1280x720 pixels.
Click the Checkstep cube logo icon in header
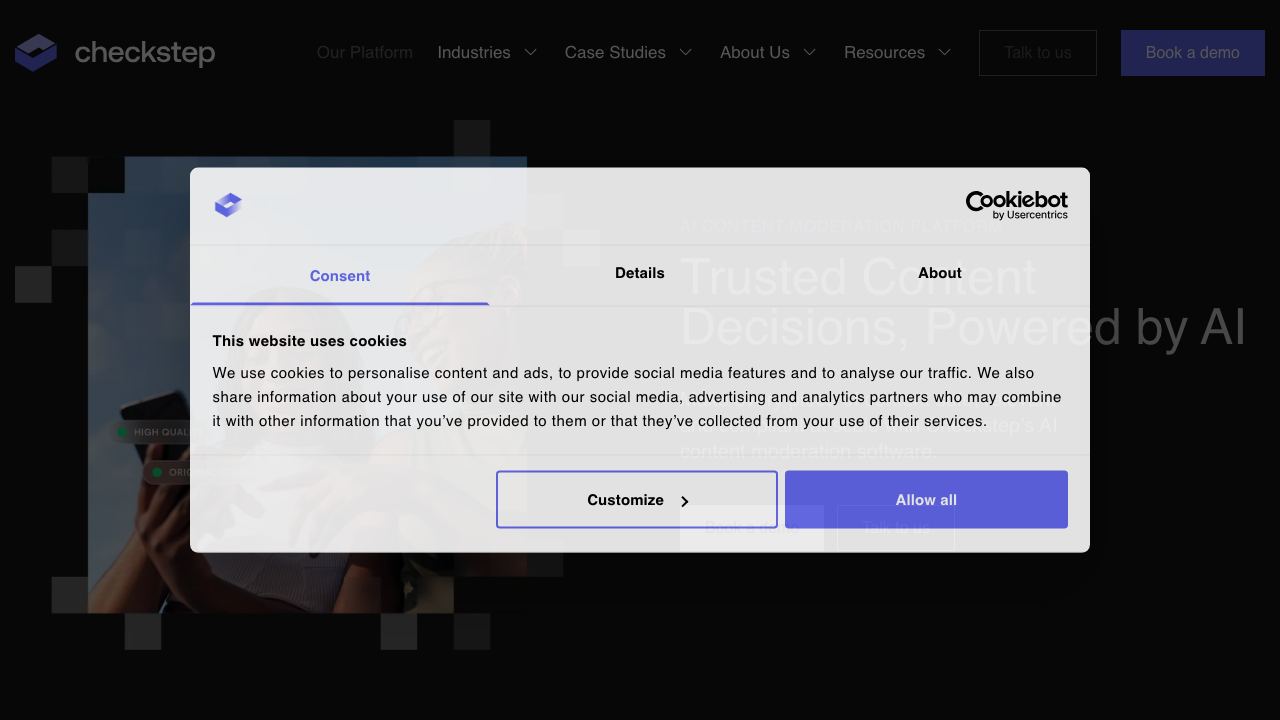pos(36,53)
